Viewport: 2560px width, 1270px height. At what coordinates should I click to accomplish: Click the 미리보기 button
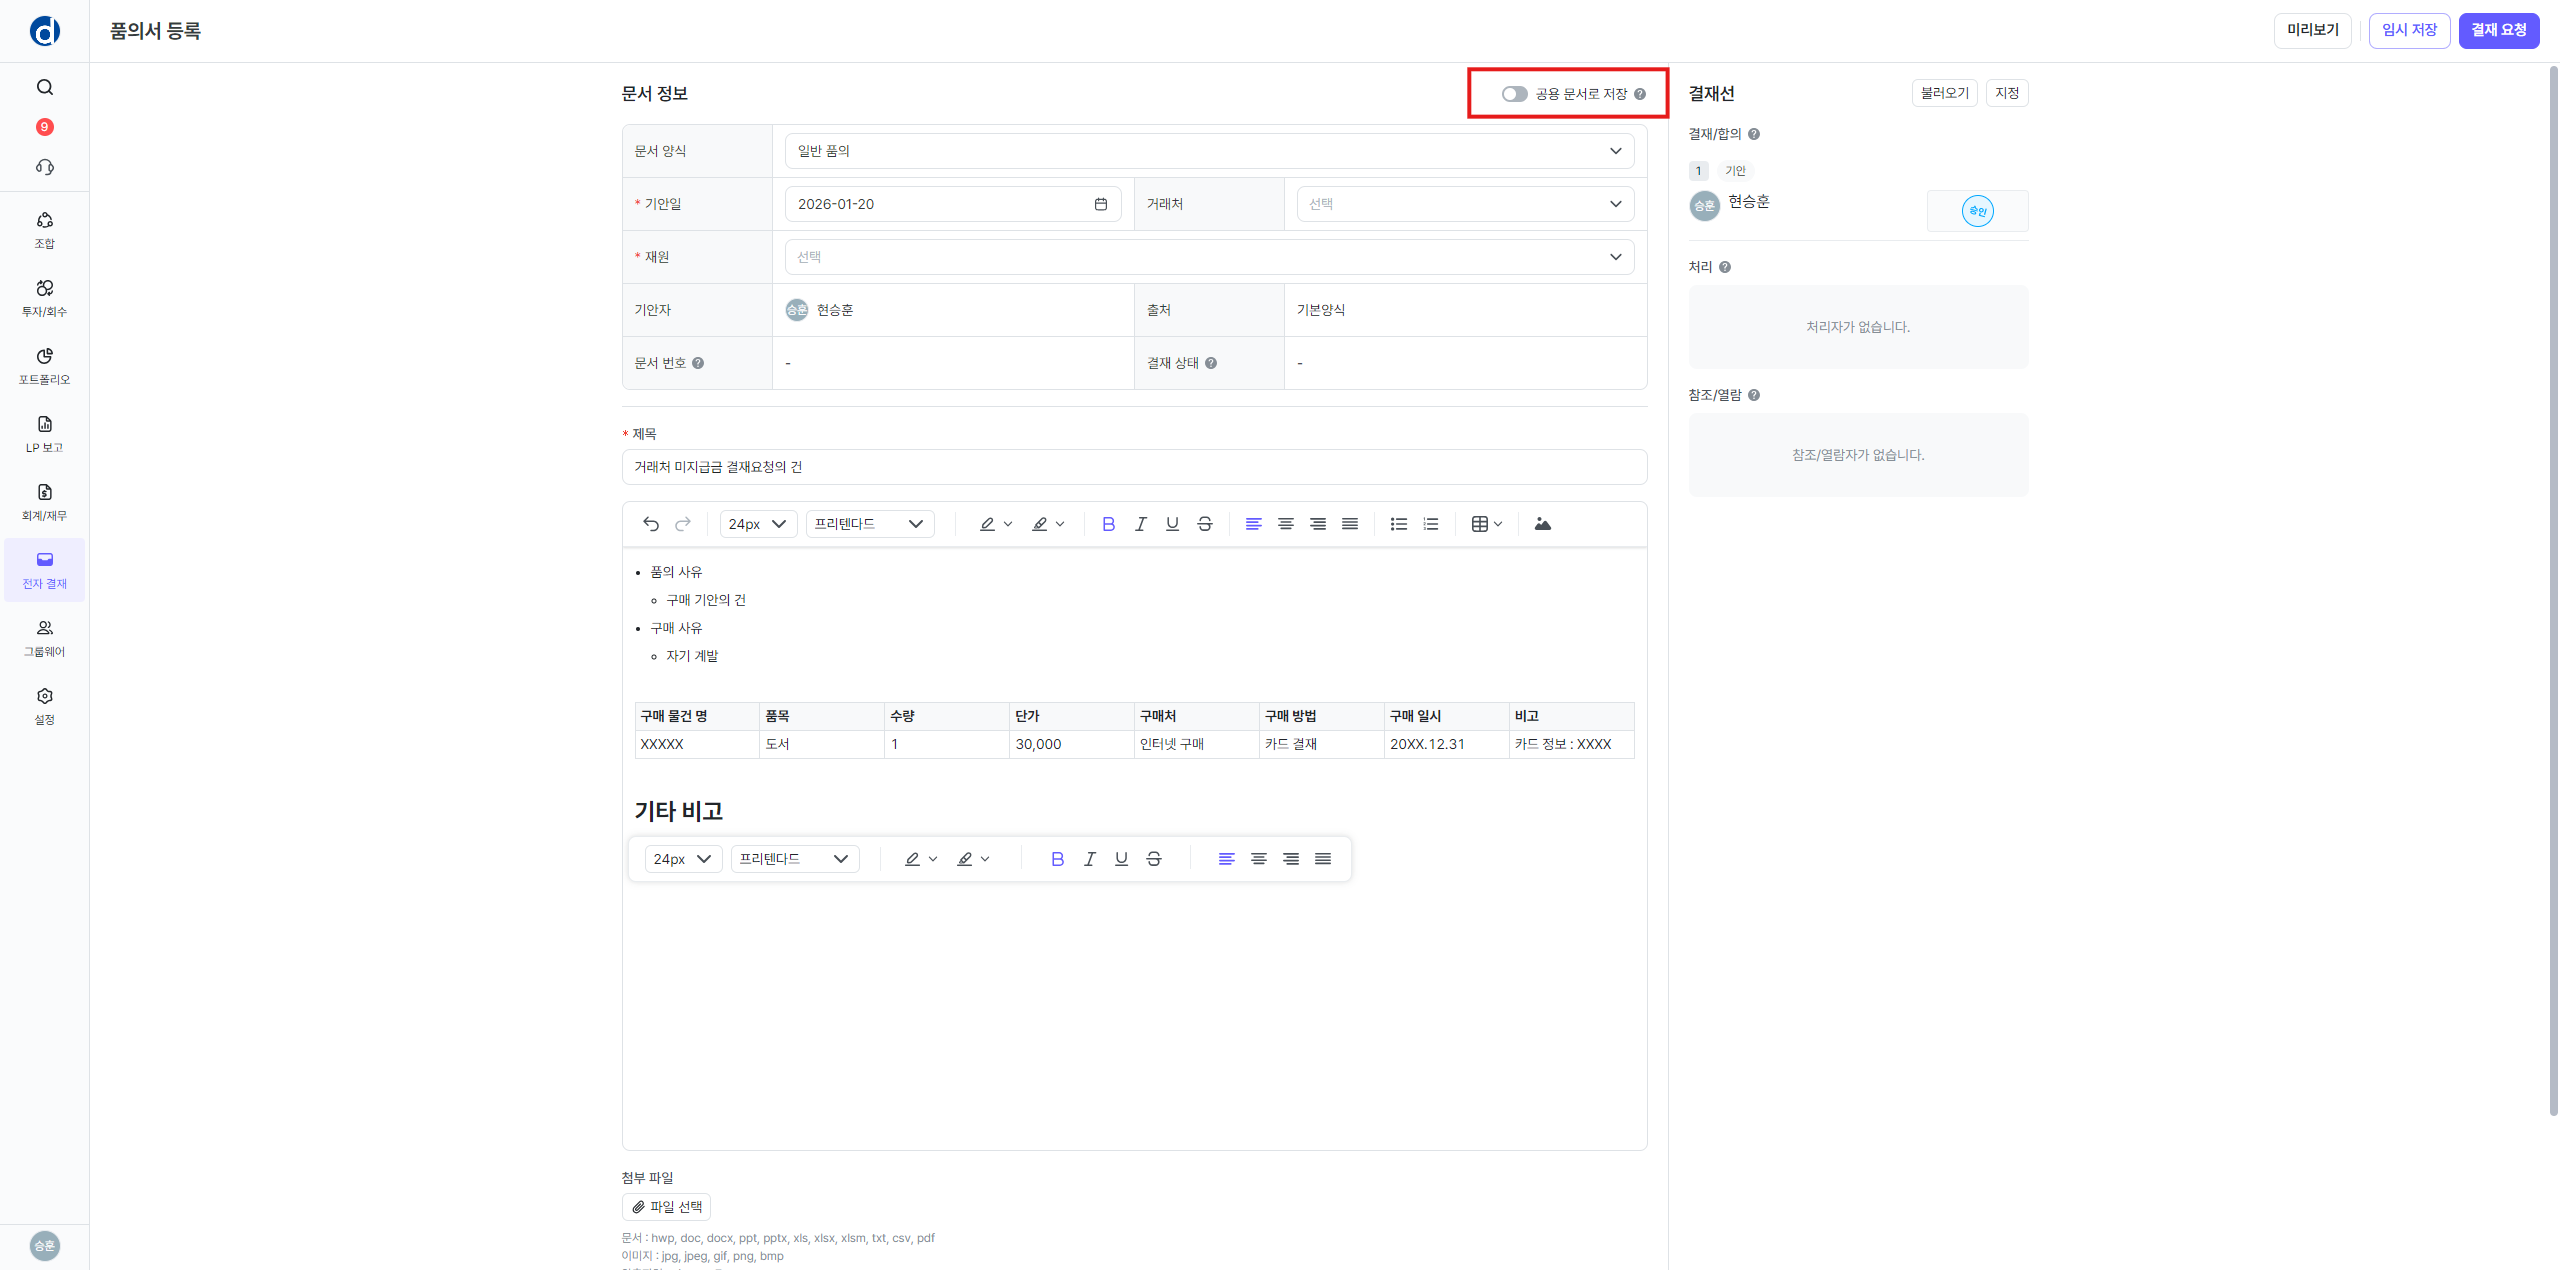(x=2313, y=31)
